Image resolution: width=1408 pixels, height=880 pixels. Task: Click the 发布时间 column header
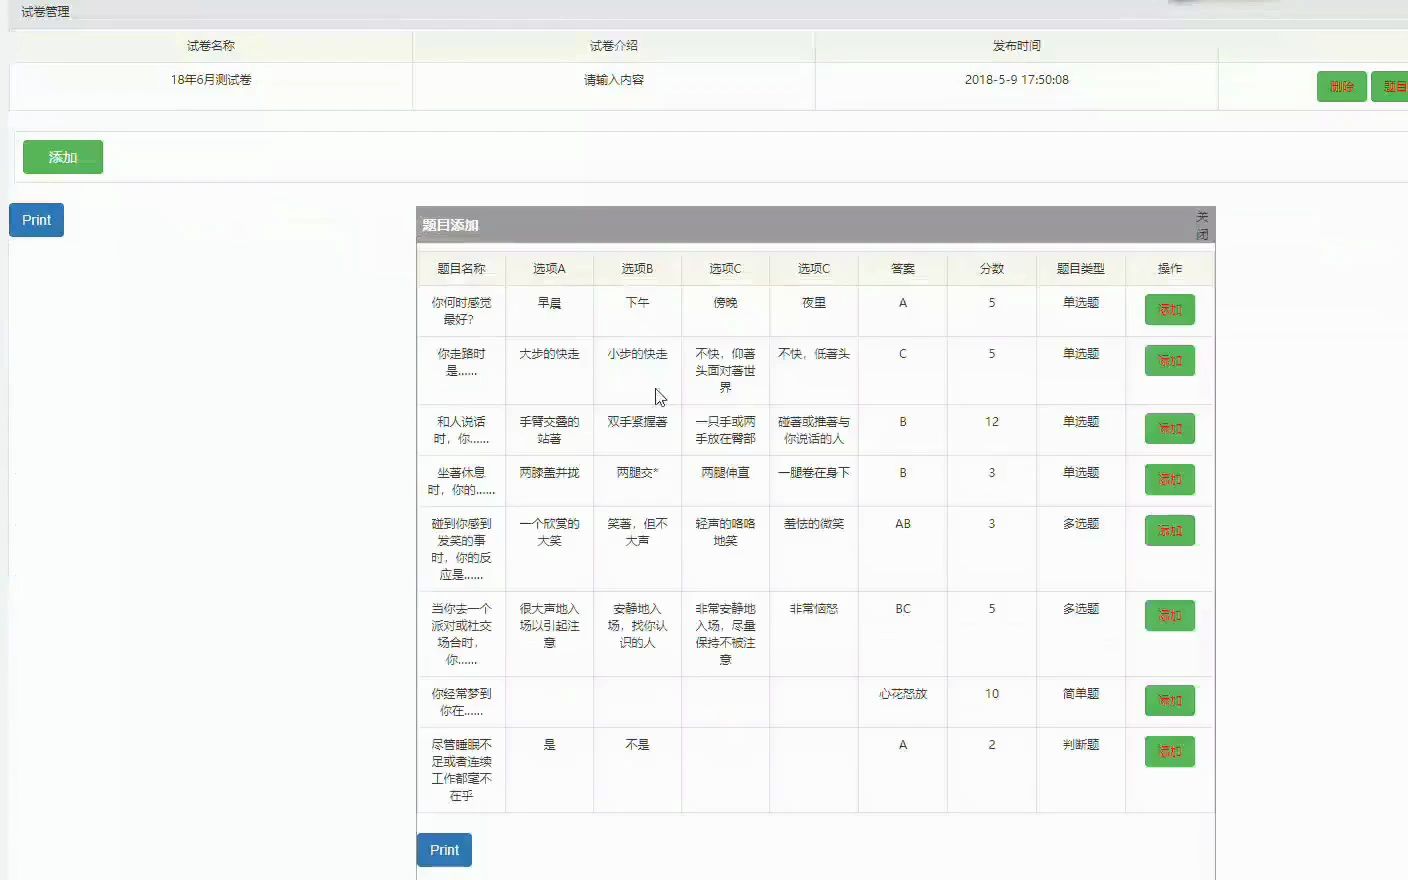coord(1017,46)
